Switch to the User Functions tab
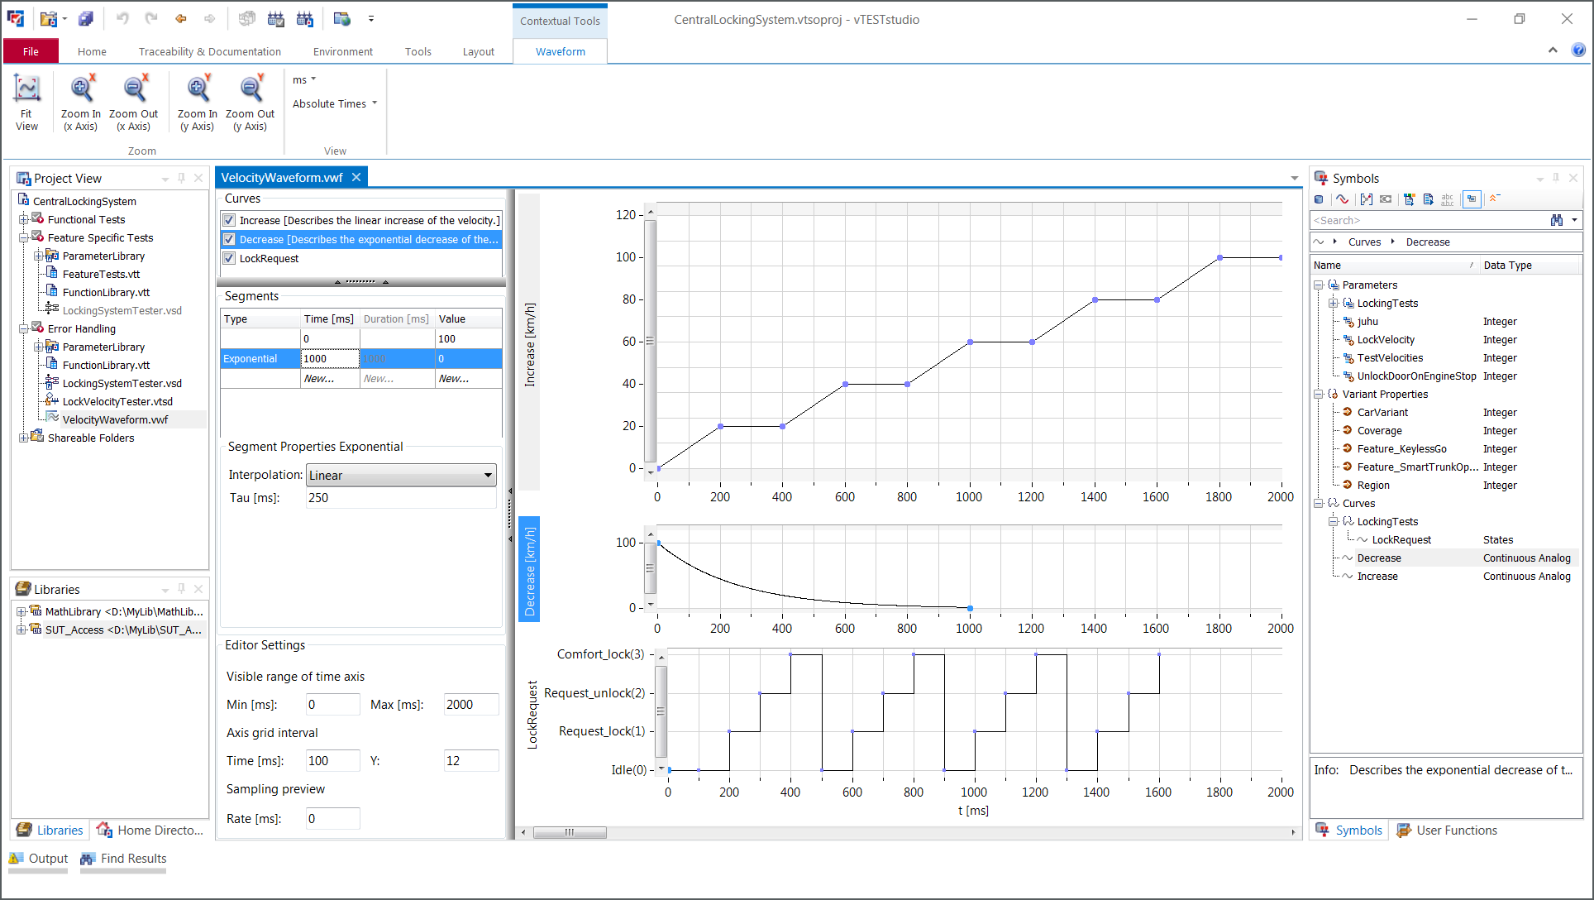 1447,830
